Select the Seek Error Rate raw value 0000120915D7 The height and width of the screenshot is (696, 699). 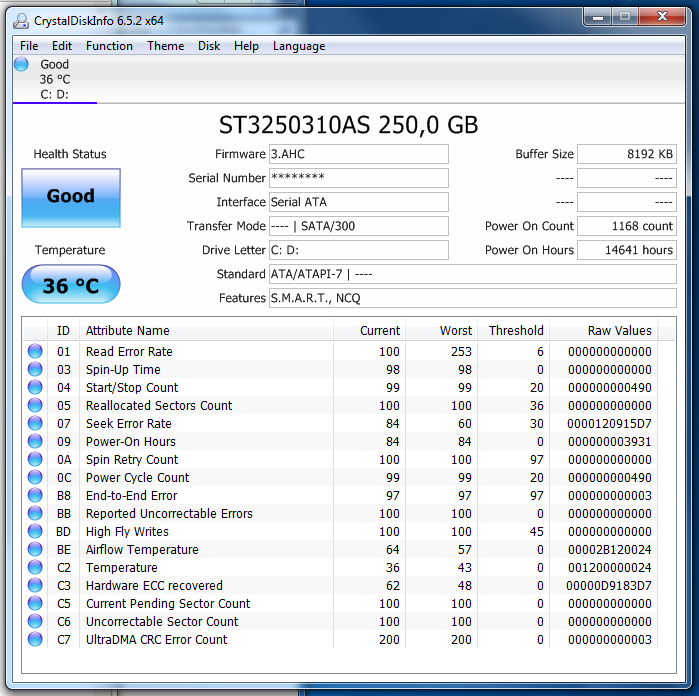609,423
